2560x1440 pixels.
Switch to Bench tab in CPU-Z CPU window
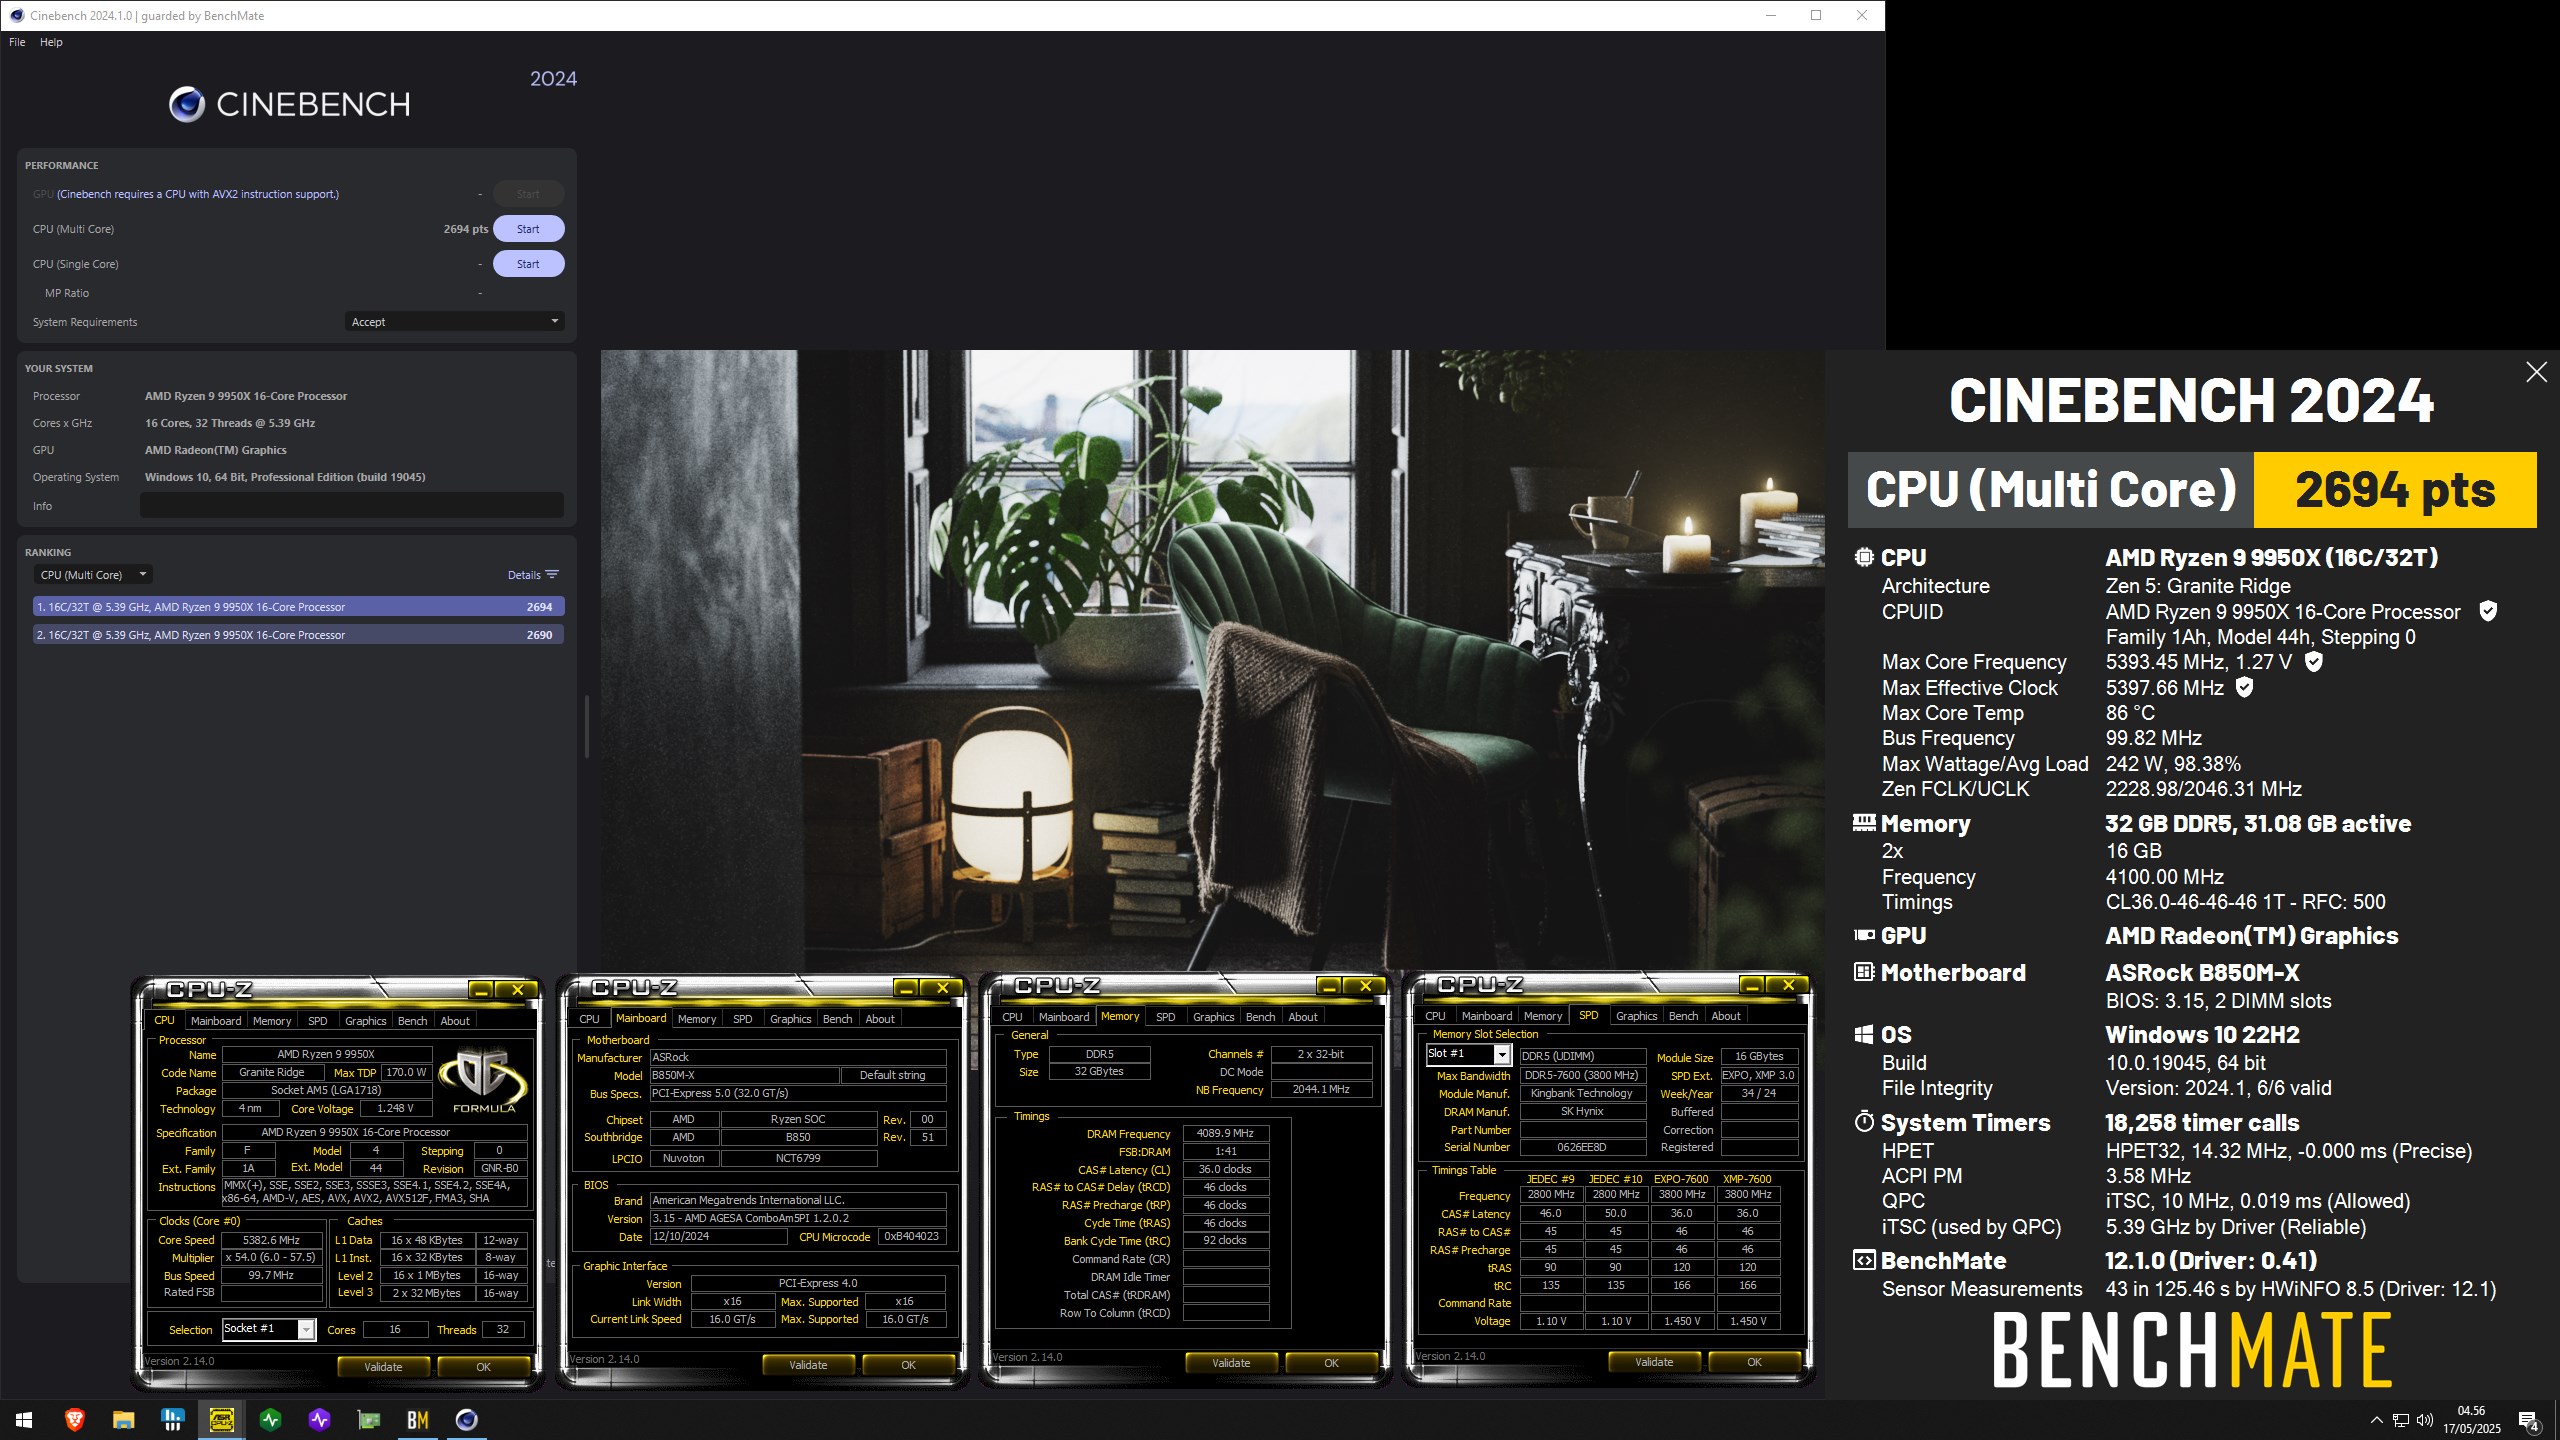[x=412, y=1021]
